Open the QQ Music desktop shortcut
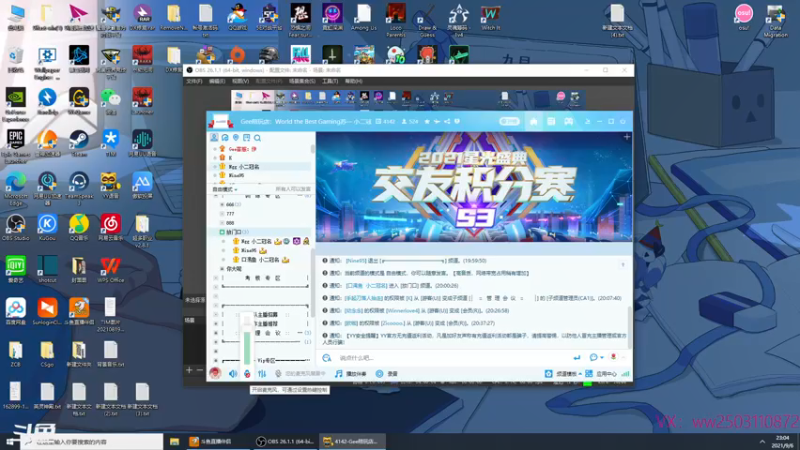The image size is (800, 450). pos(79,227)
